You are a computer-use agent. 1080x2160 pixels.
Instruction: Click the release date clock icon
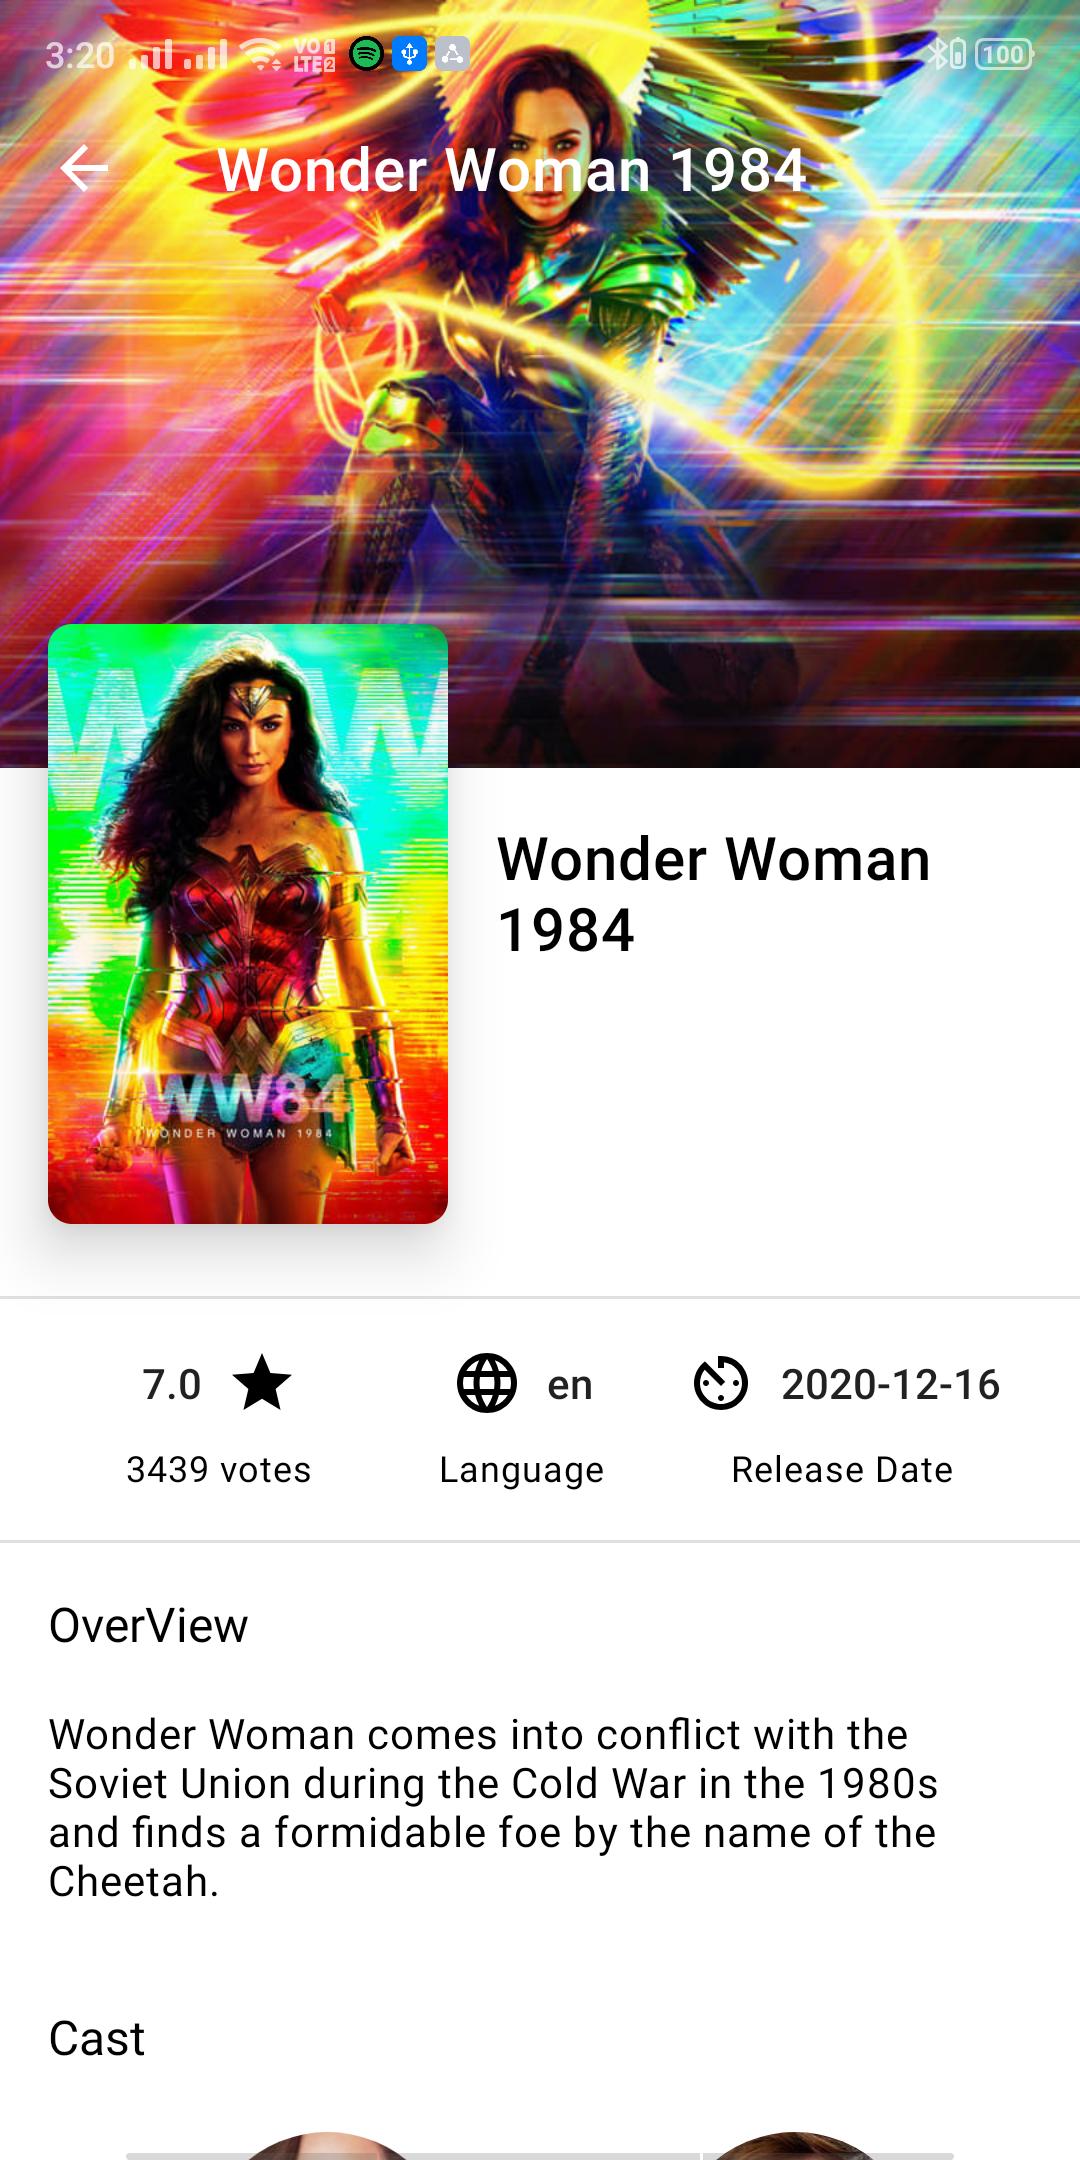[x=721, y=1384]
